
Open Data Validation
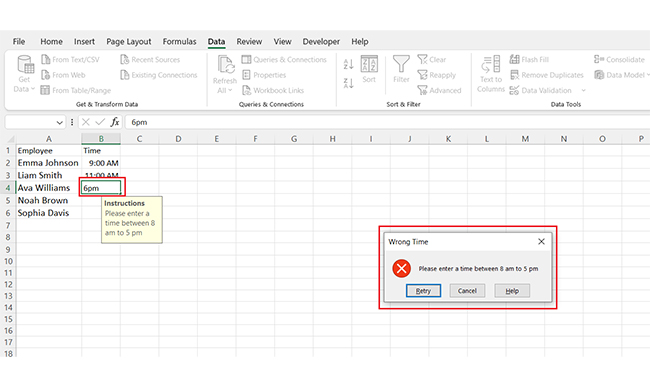541,90
